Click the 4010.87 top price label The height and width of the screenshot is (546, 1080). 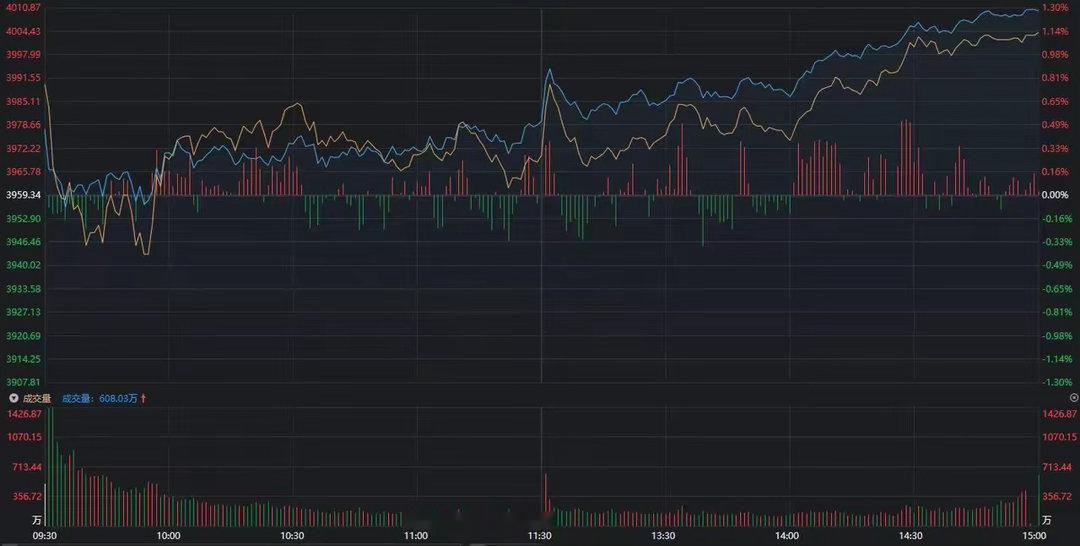[x=23, y=8]
